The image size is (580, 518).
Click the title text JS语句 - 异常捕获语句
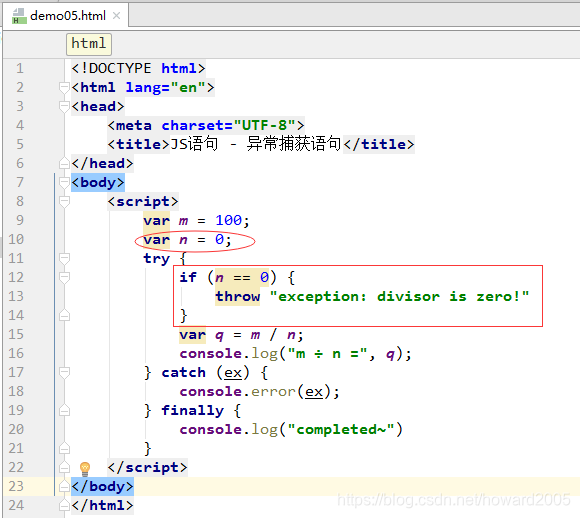click(256, 144)
